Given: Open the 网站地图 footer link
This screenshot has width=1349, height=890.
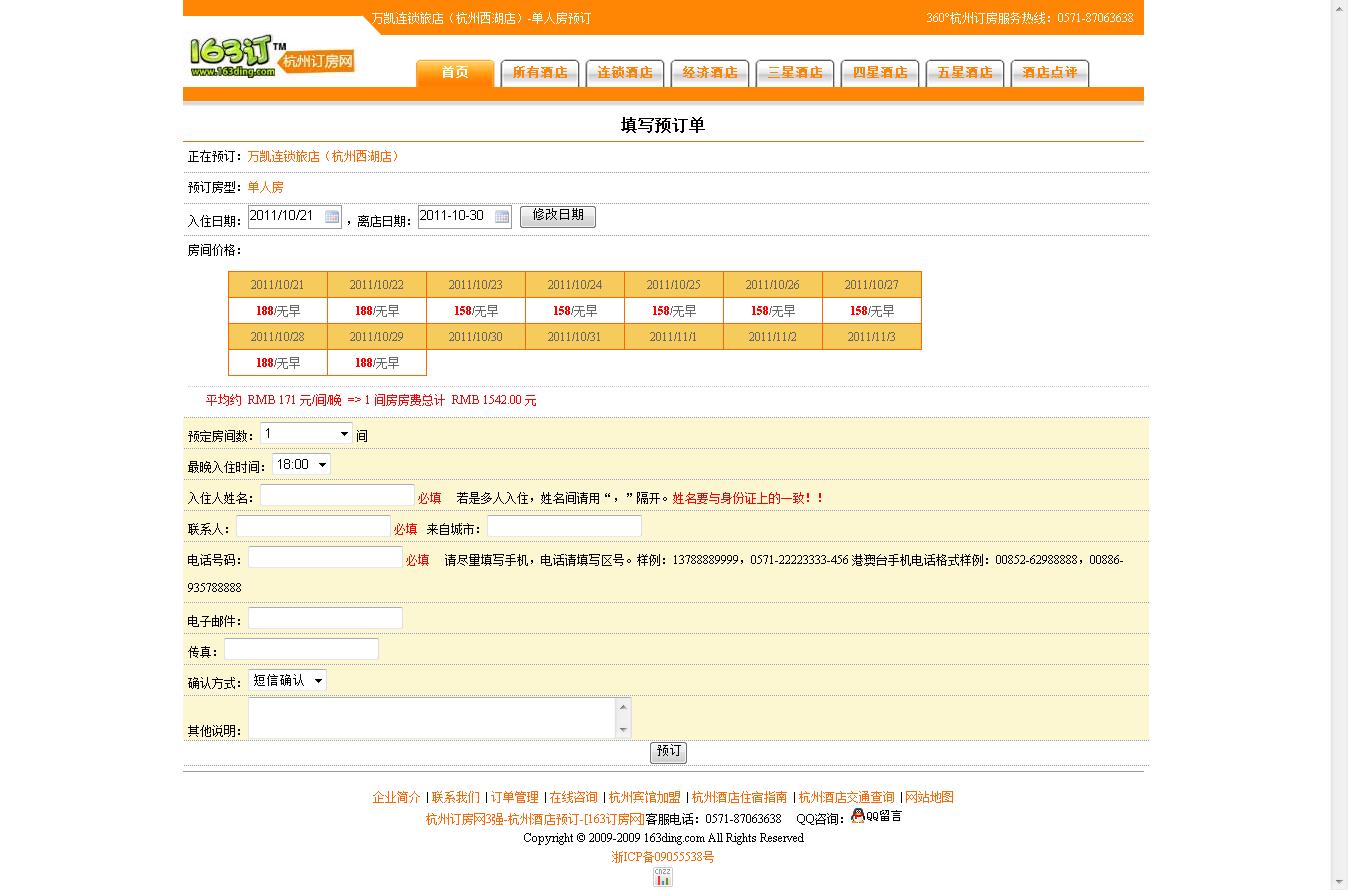Looking at the screenshot, I should (930, 798).
